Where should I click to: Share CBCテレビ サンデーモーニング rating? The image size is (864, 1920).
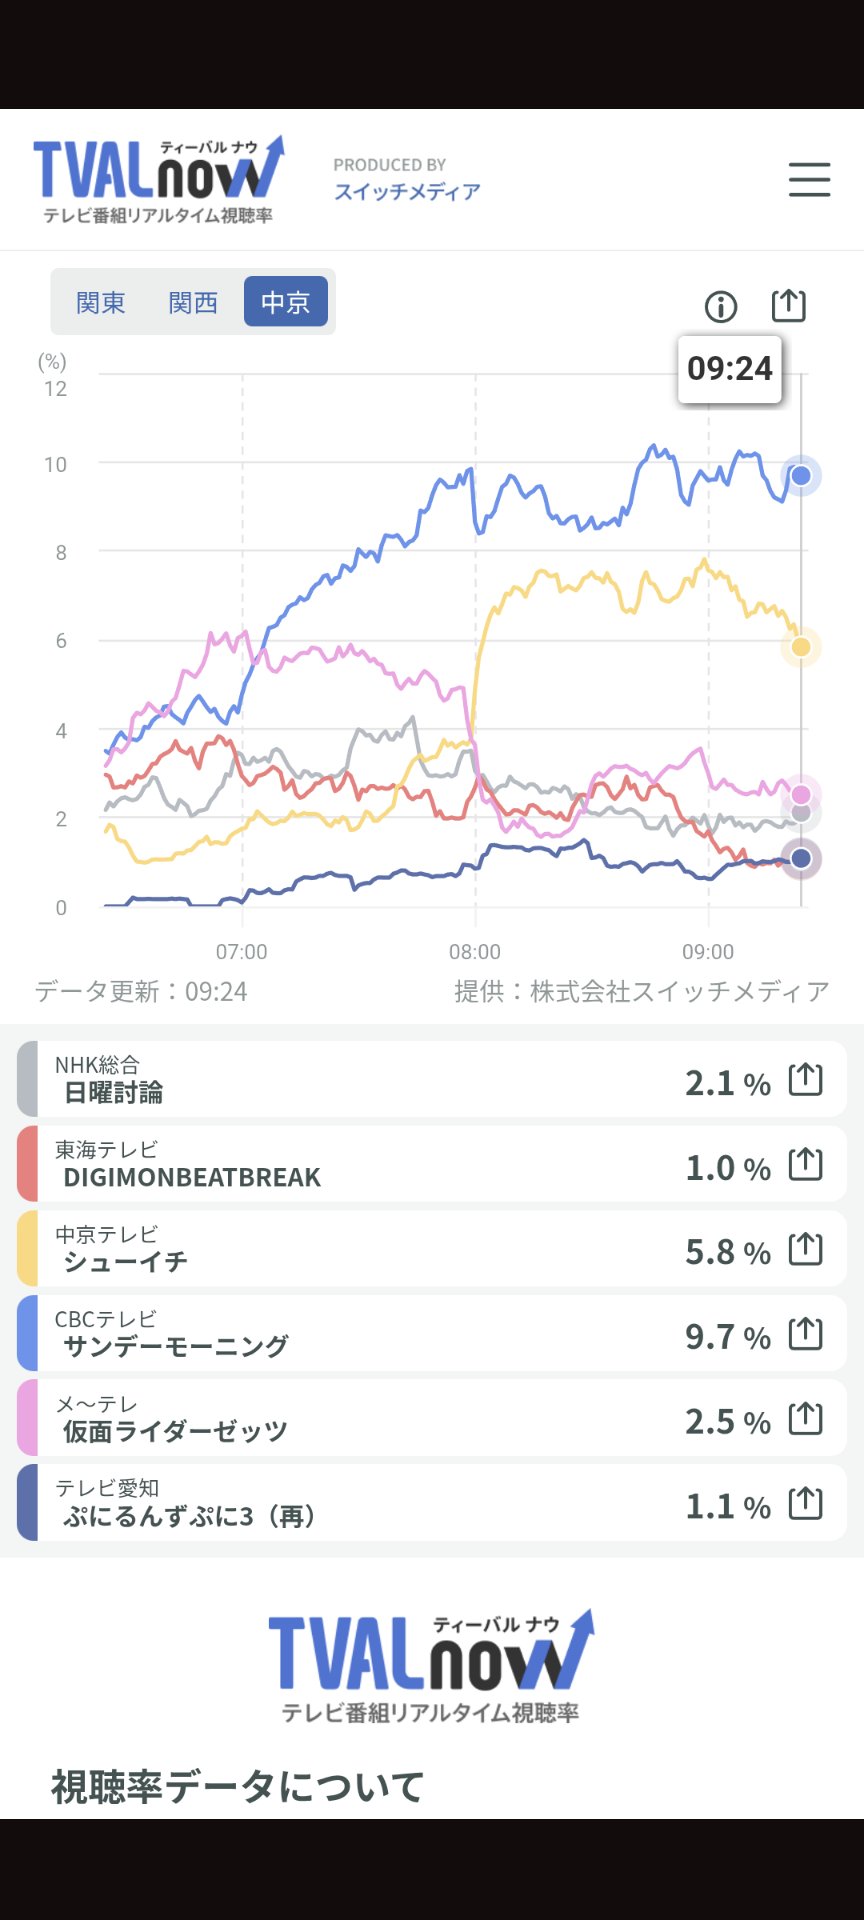(806, 1334)
